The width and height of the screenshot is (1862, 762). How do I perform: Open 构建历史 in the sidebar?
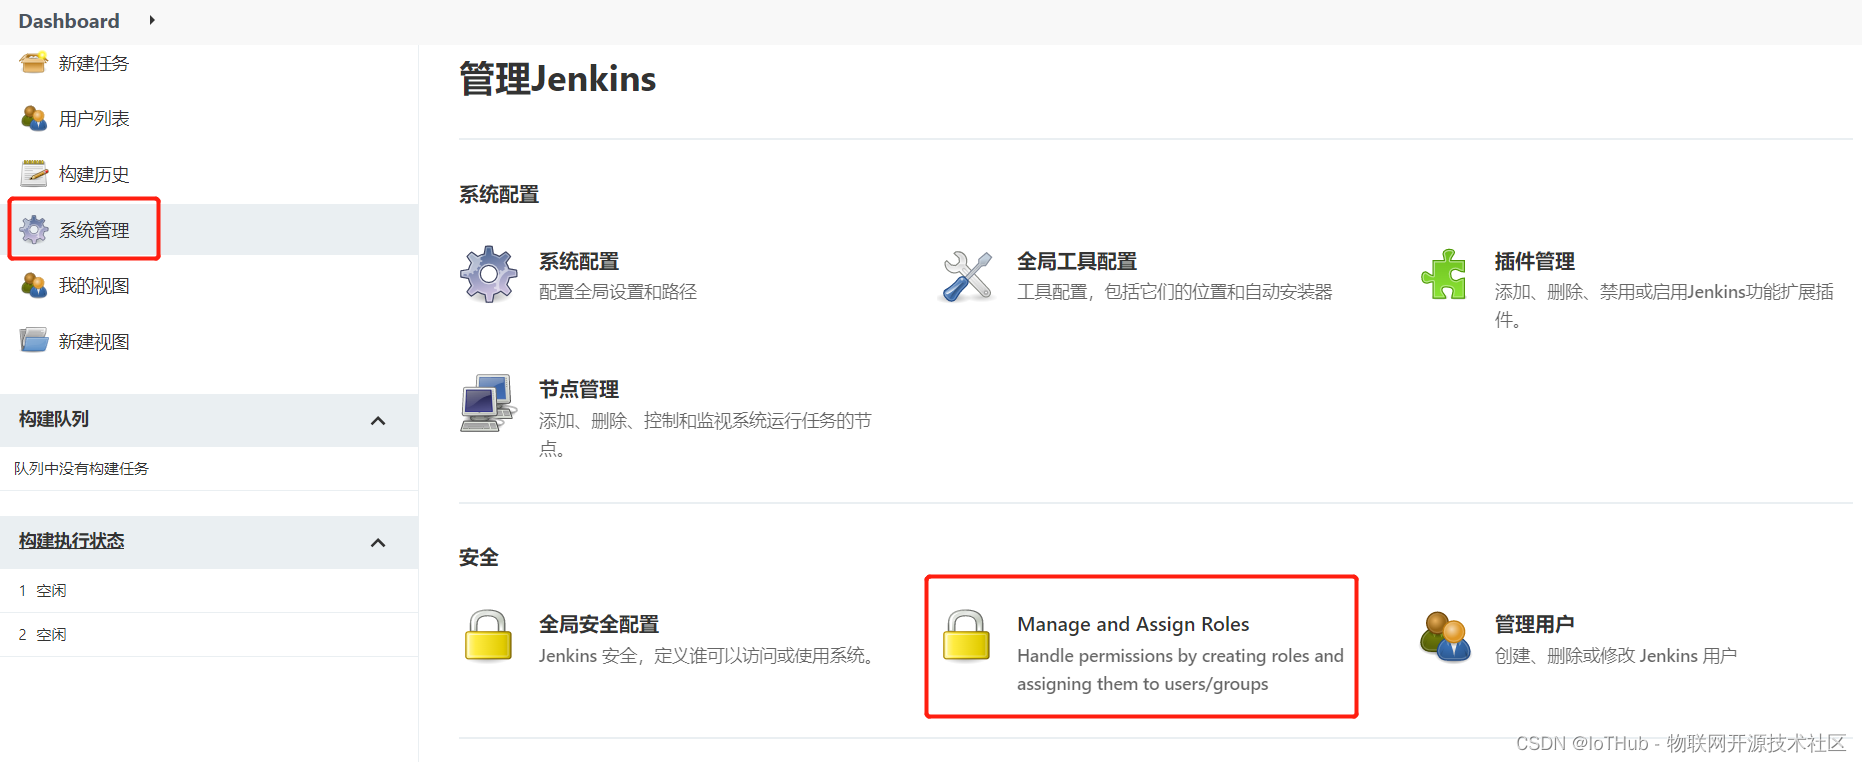tap(94, 174)
